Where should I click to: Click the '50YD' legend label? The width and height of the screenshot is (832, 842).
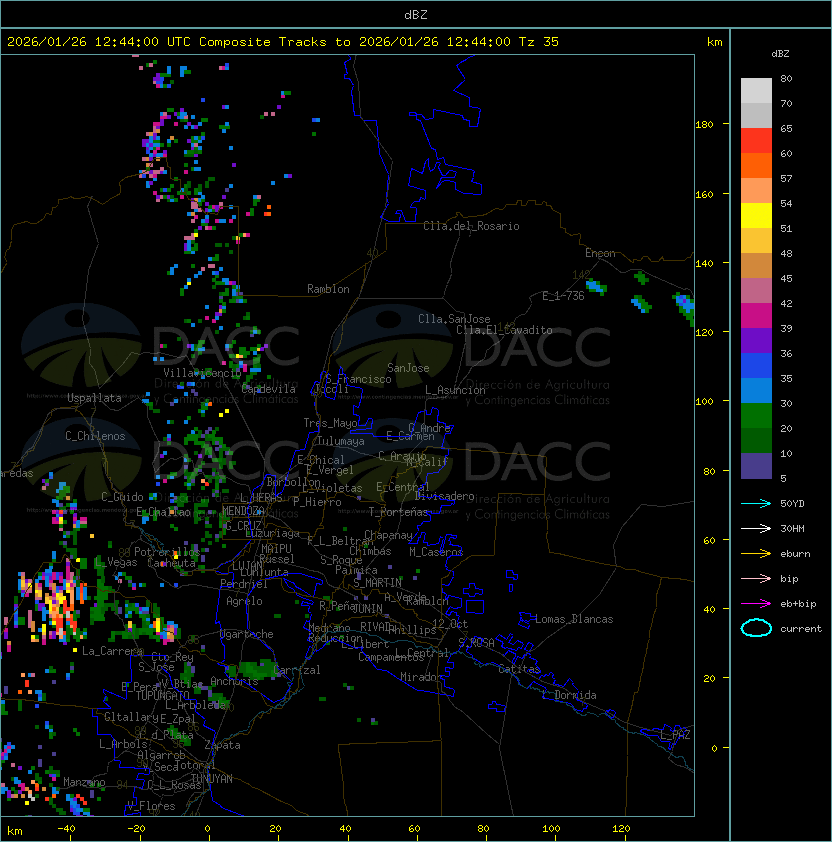792,504
